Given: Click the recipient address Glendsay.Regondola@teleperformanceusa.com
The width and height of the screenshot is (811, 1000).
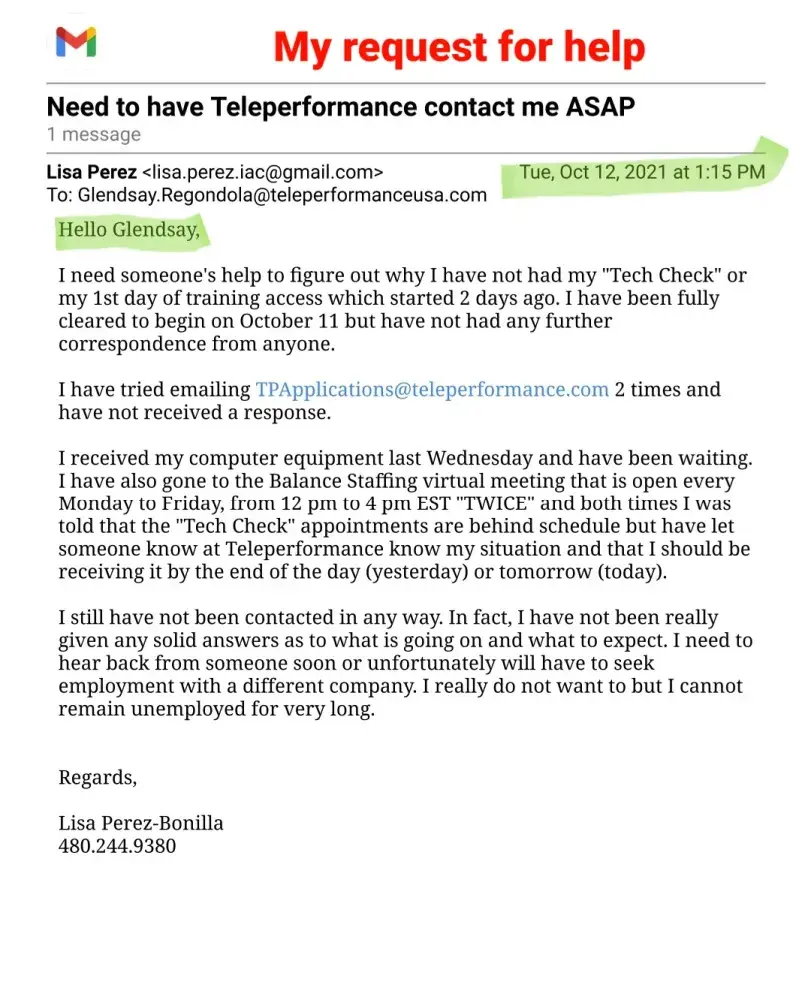Looking at the screenshot, I should (282, 195).
